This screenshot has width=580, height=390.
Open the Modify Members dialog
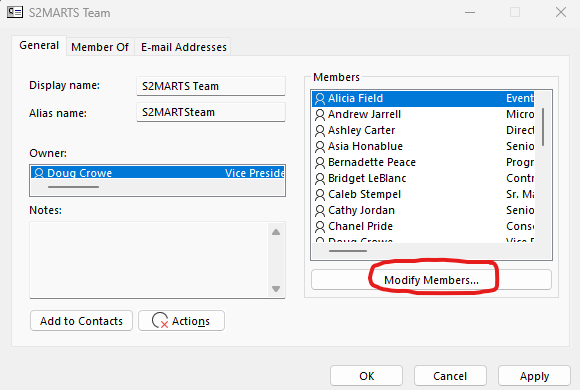pos(431,280)
